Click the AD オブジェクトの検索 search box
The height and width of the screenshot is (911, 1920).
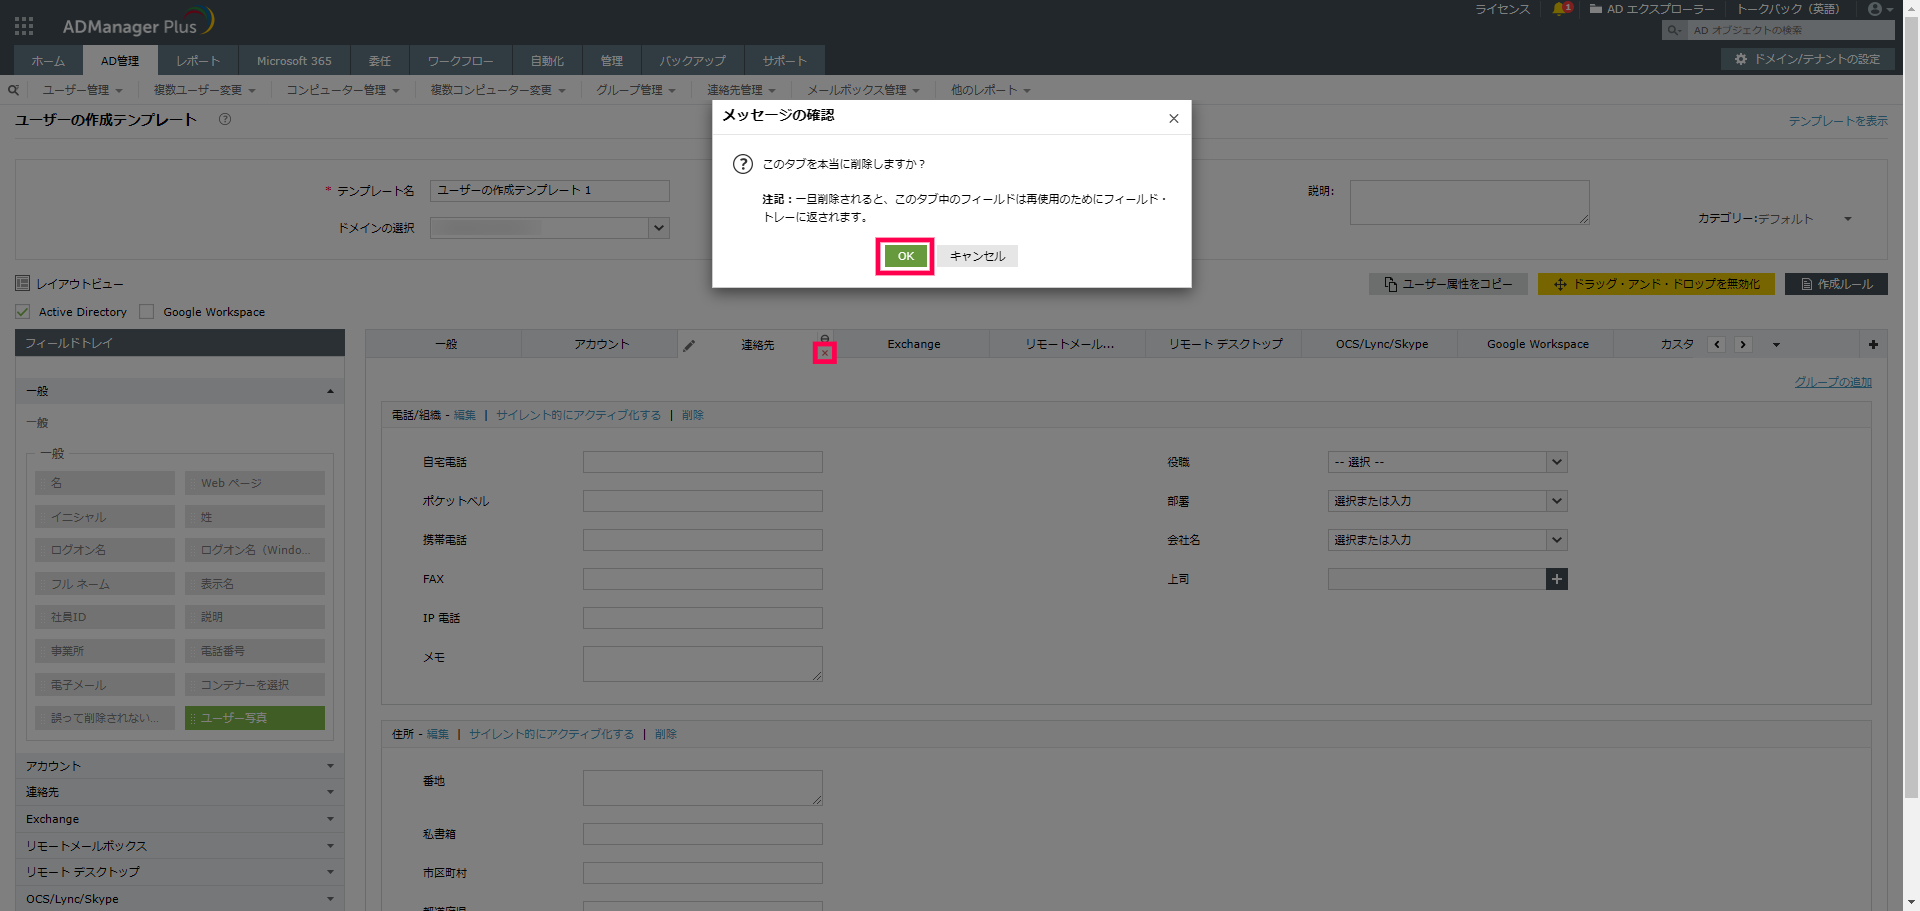1790,30
